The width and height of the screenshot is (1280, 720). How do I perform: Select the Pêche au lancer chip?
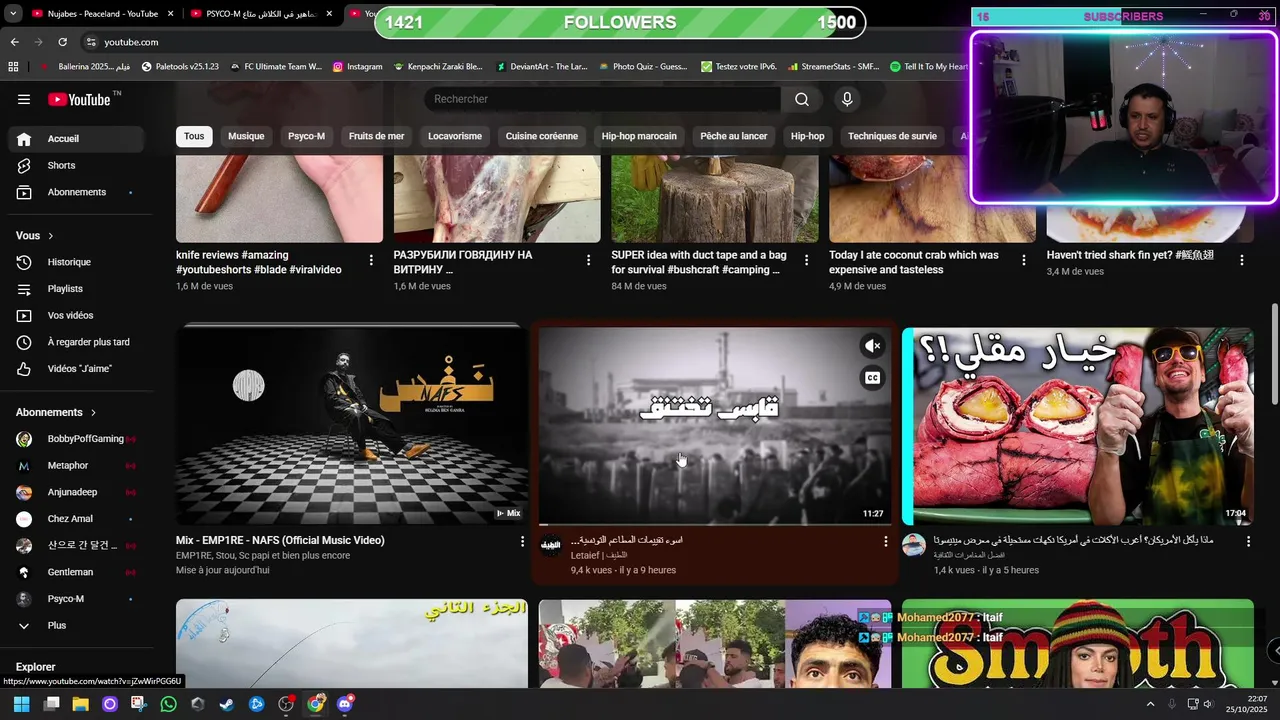[734, 136]
